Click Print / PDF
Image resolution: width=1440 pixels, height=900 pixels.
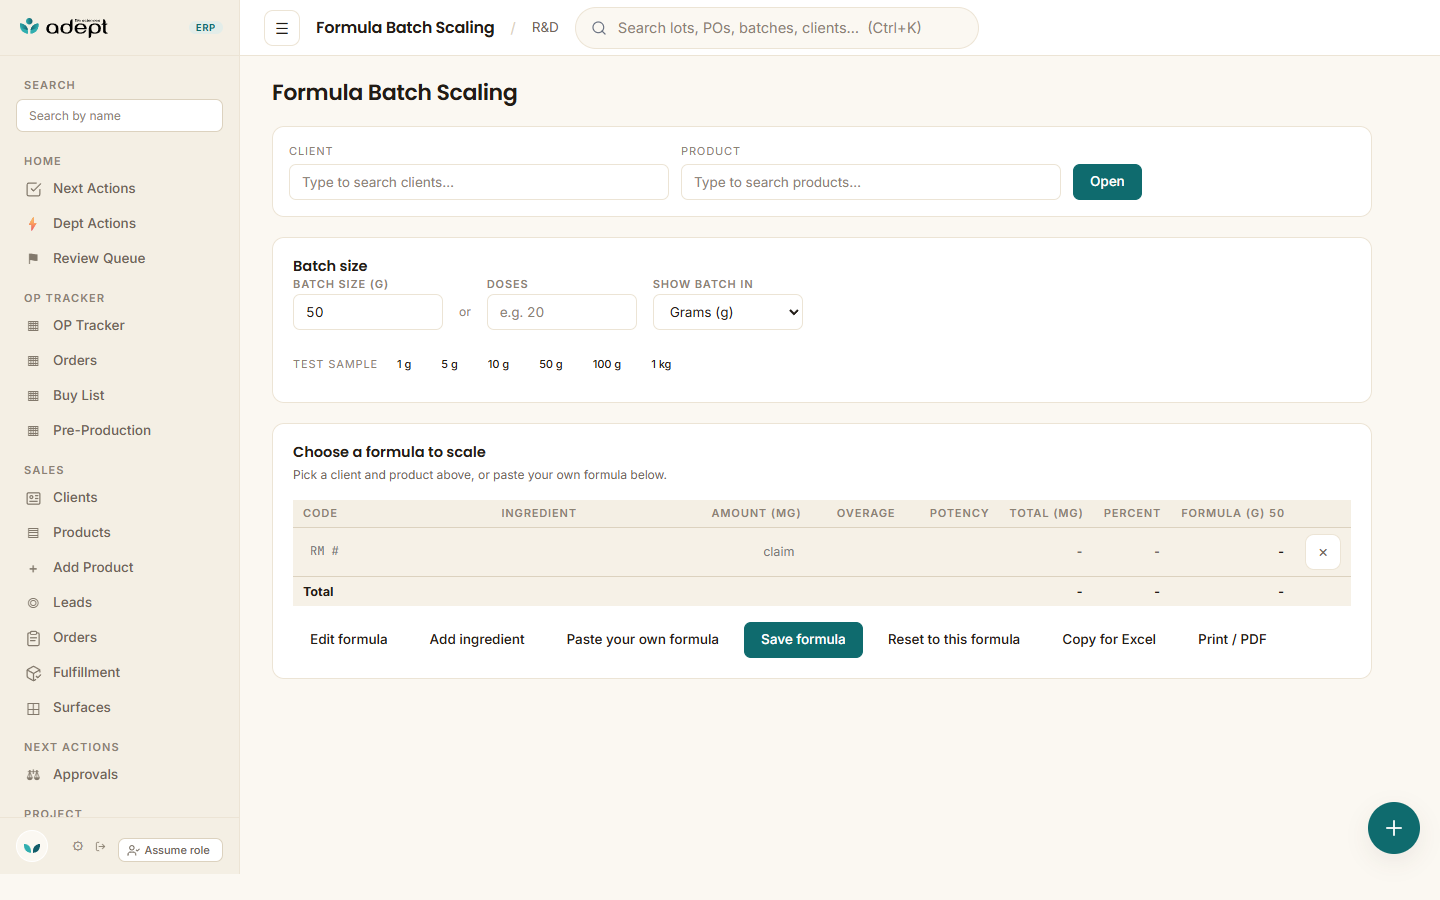pos(1232,640)
